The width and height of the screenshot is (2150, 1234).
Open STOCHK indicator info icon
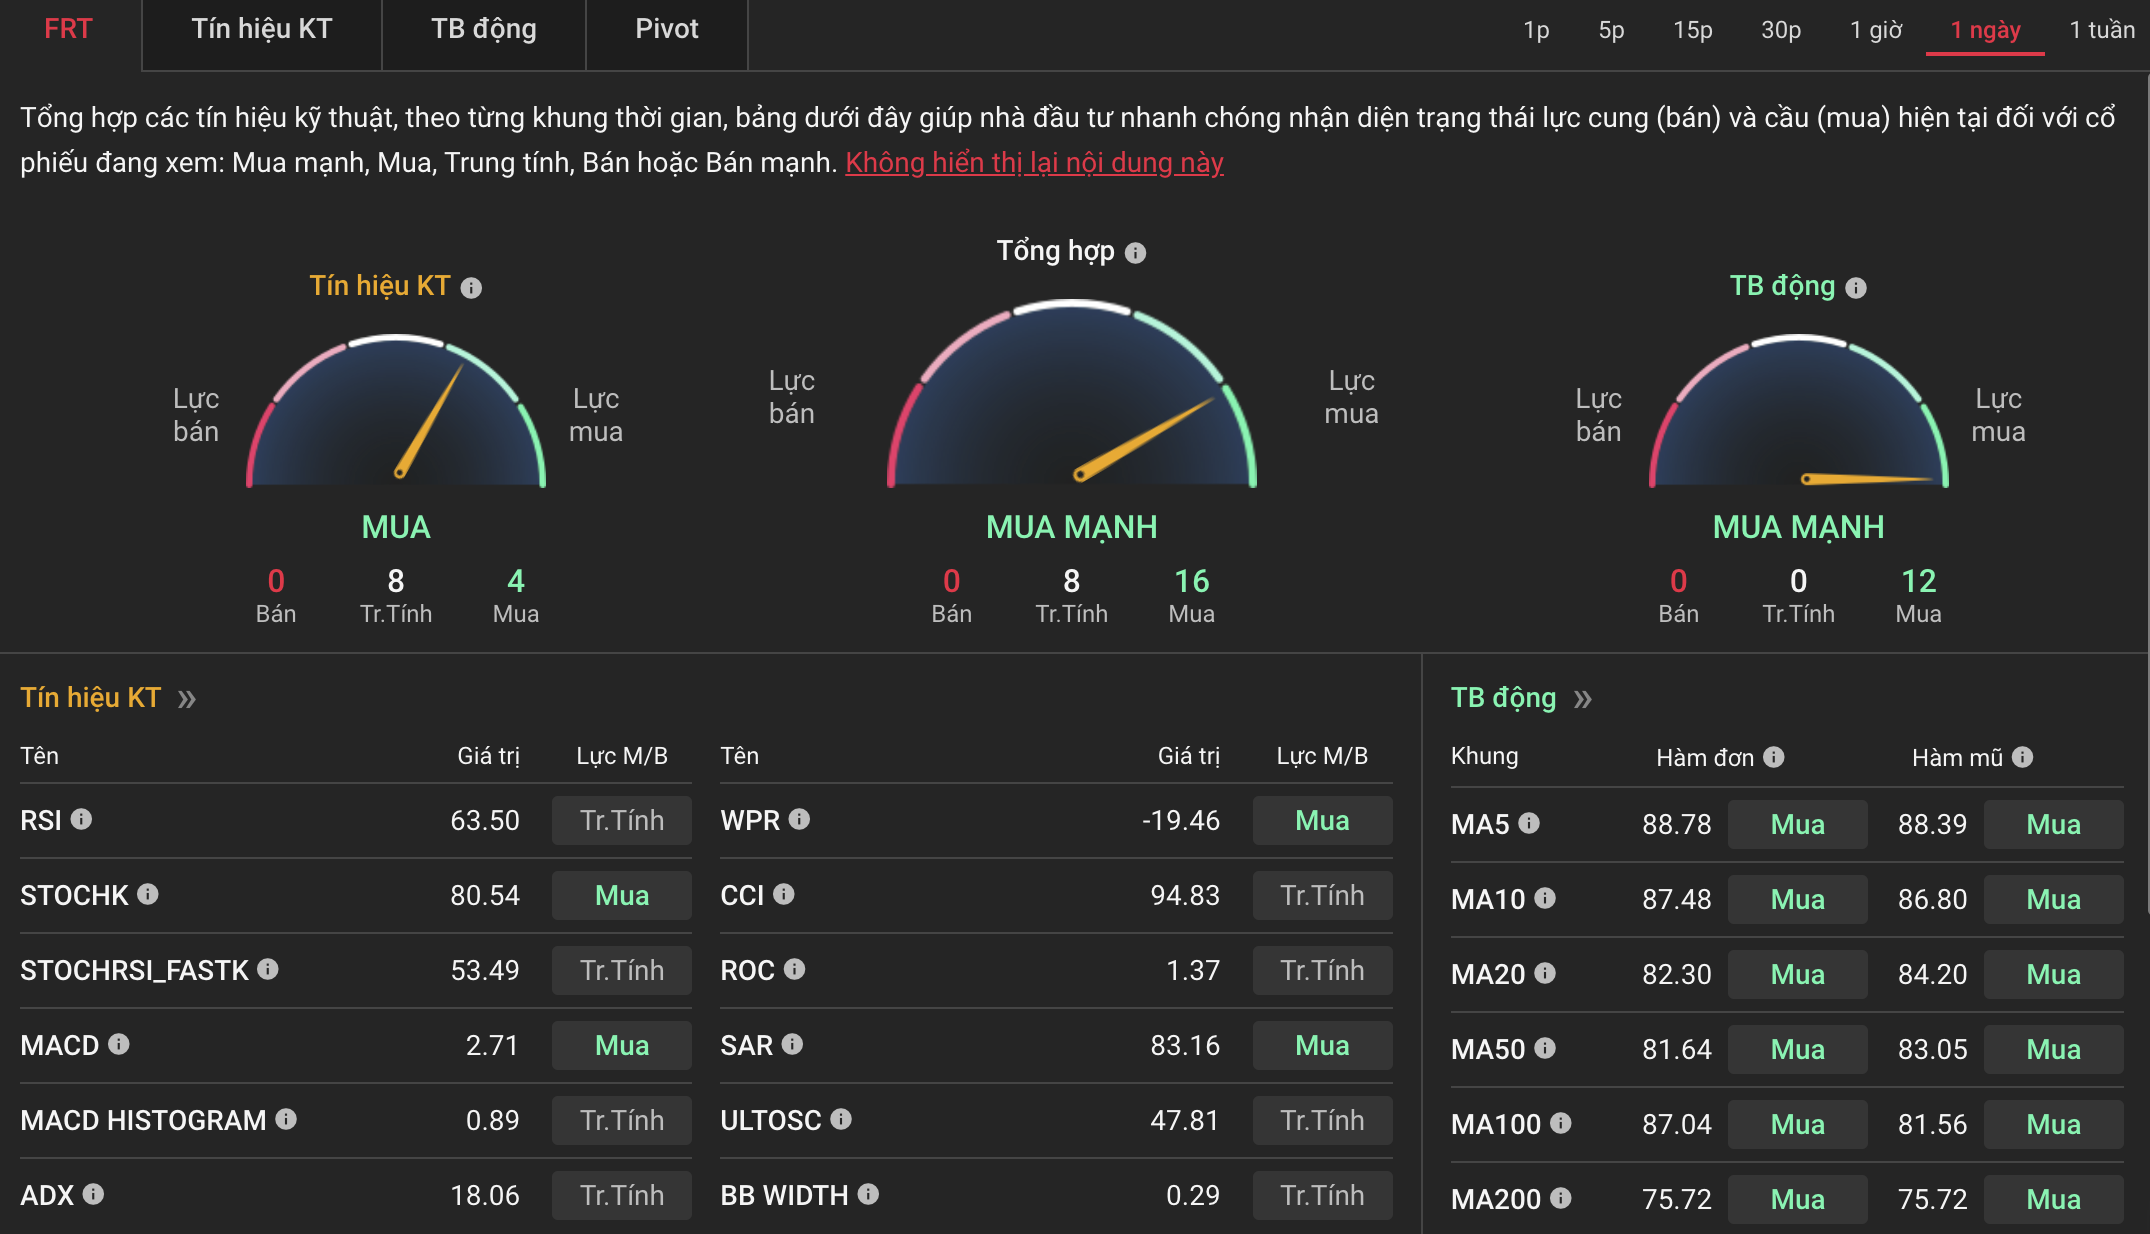click(148, 894)
